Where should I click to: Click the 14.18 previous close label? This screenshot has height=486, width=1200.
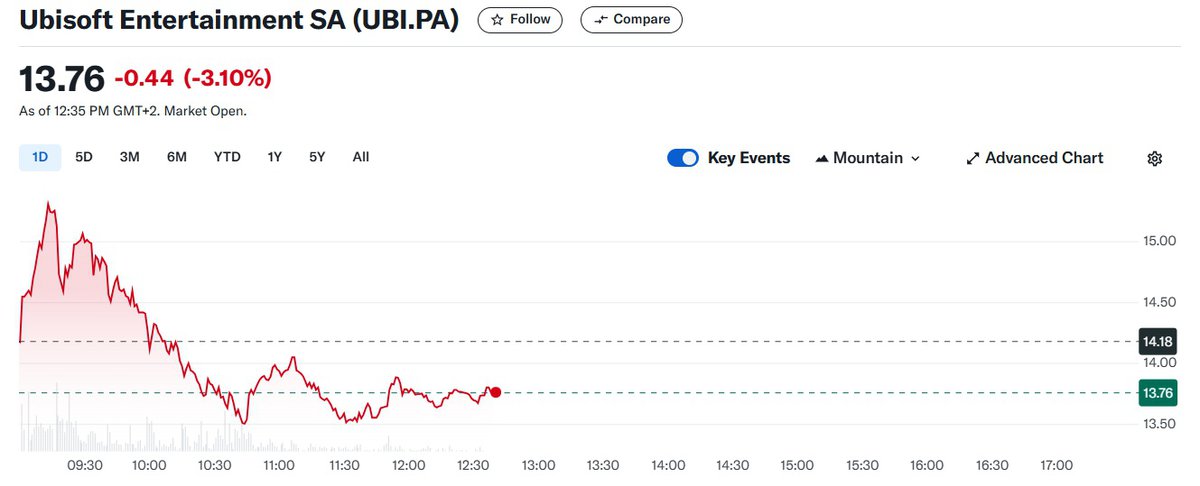1158,342
